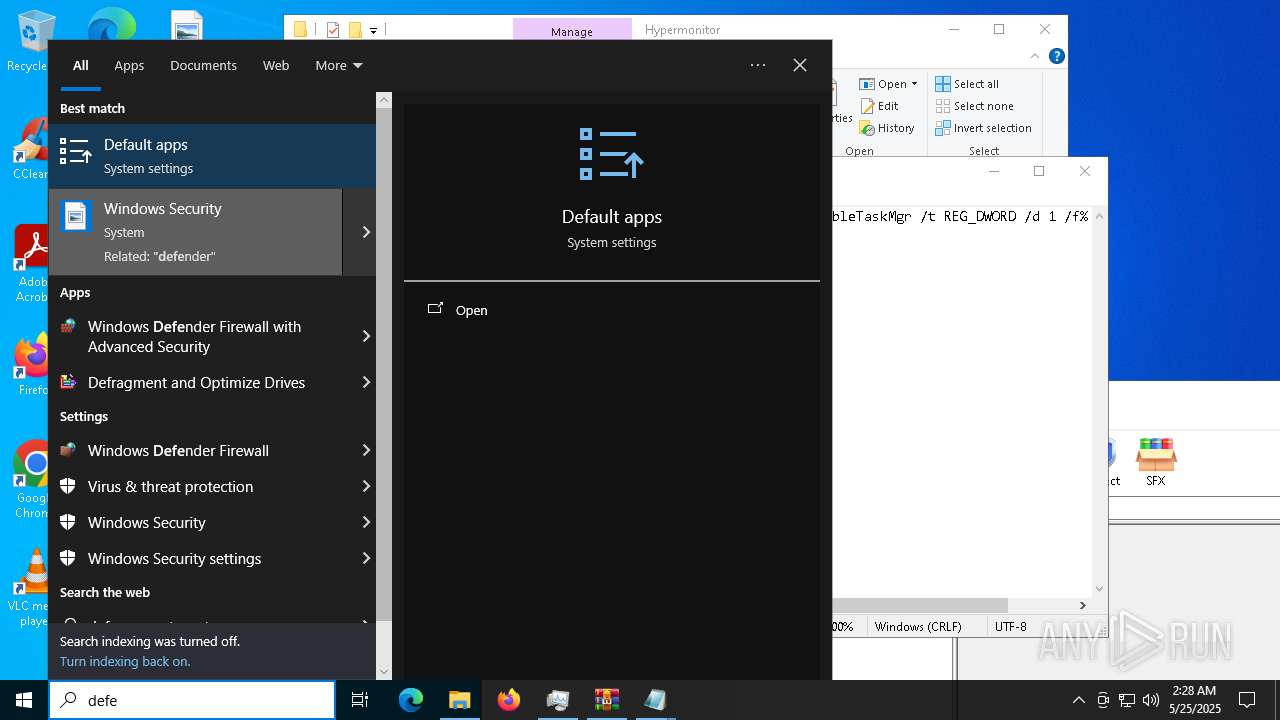This screenshot has width=1280, height=720.
Task: Open Windows Defender Firewall with Advanced Security
Action: (x=200, y=336)
